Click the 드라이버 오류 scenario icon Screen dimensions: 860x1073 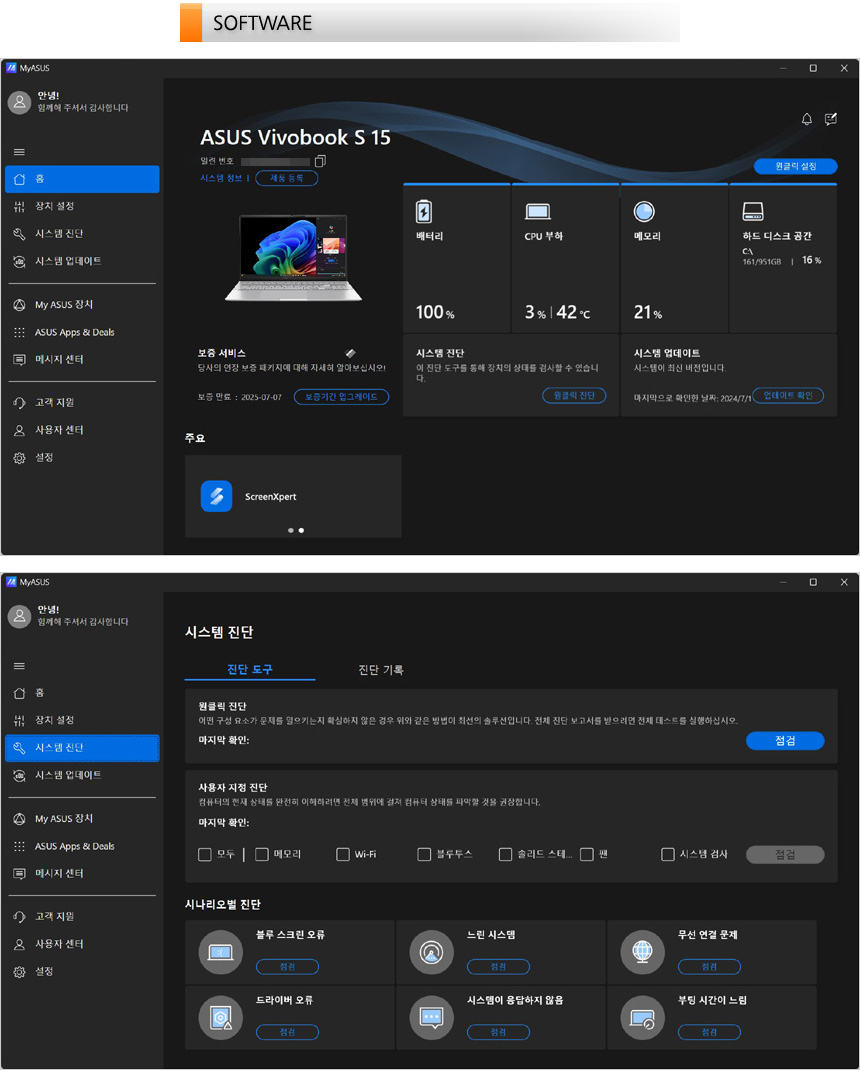pos(220,1018)
